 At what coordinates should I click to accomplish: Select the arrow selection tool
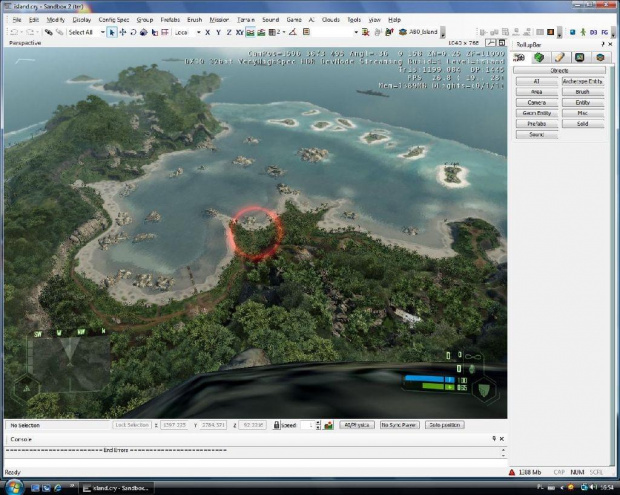111,32
